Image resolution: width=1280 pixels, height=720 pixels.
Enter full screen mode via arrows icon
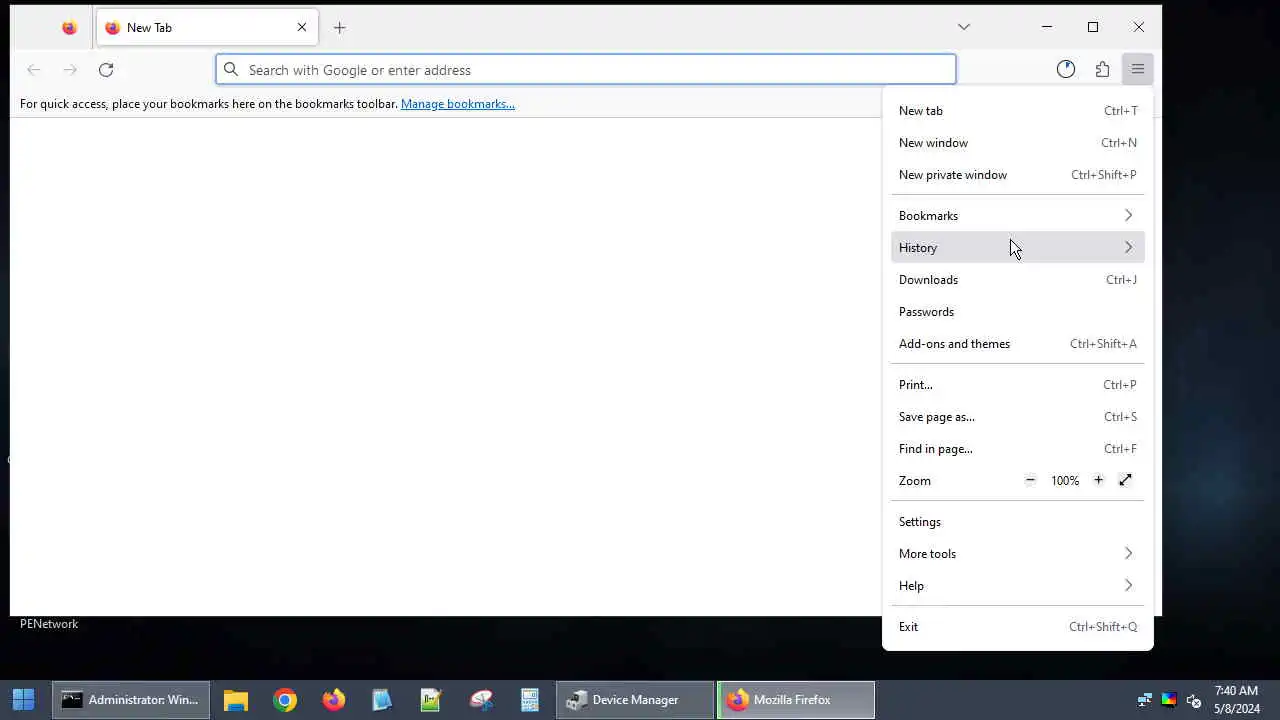[x=1126, y=480]
